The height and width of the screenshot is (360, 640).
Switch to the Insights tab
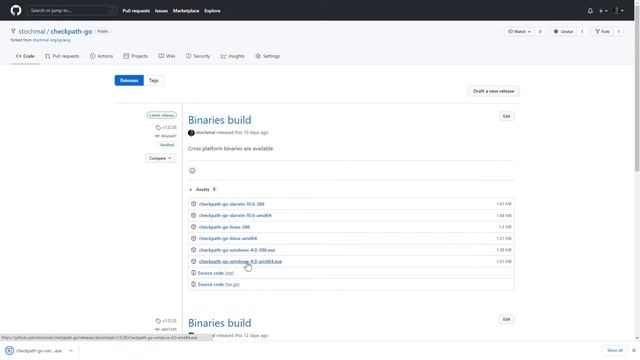(233, 56)
